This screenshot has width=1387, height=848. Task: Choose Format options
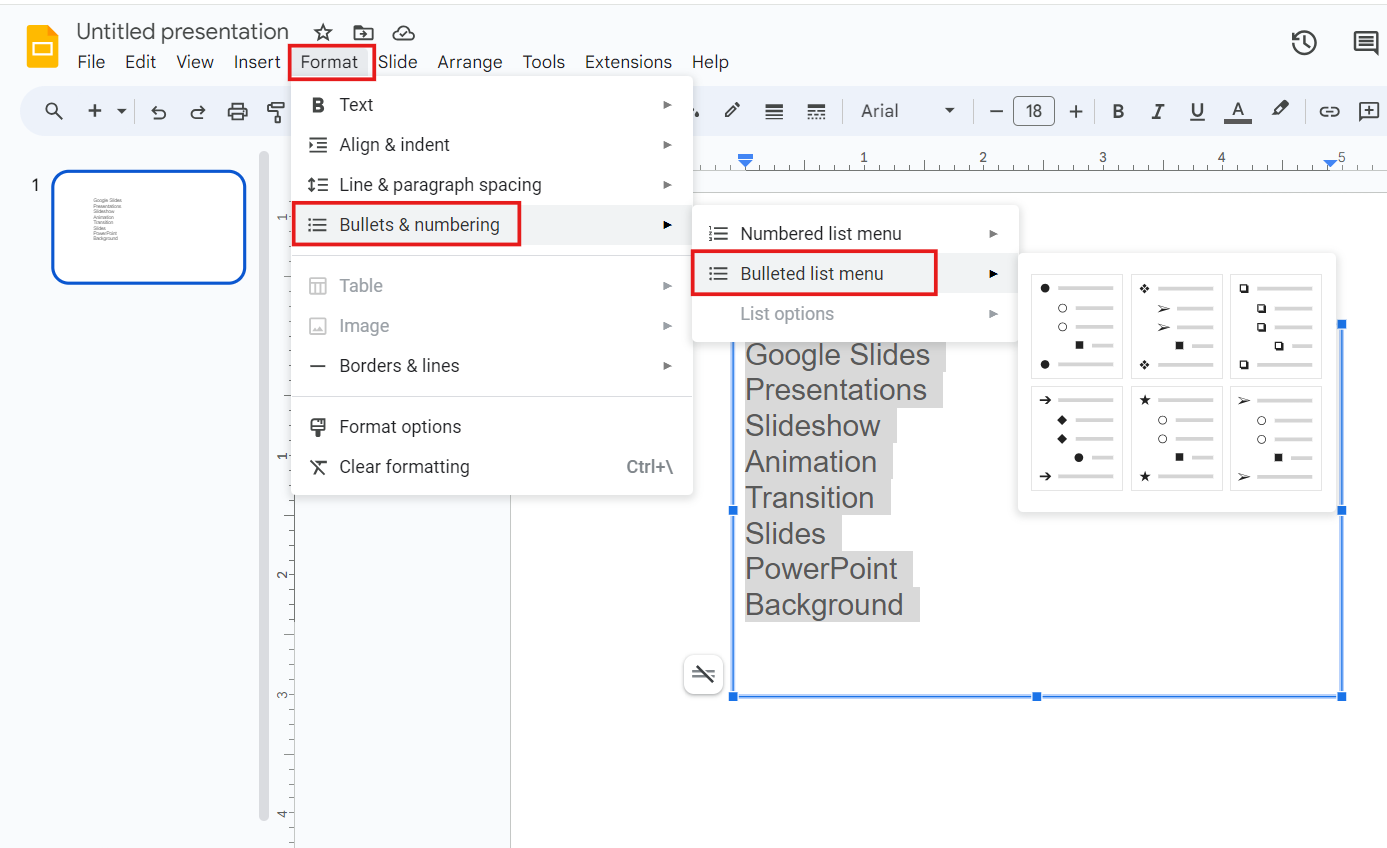point(492,427)
